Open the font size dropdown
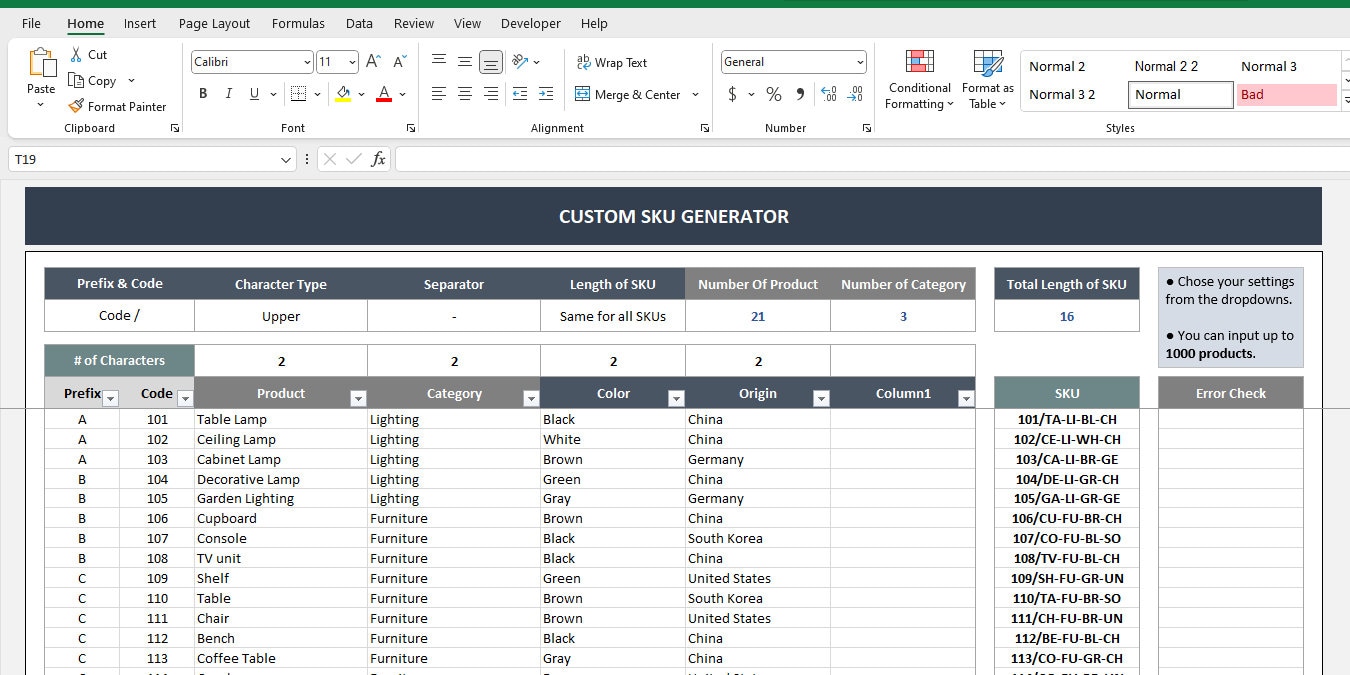This screenshot has width=1350, height=675. coord(350,61)
